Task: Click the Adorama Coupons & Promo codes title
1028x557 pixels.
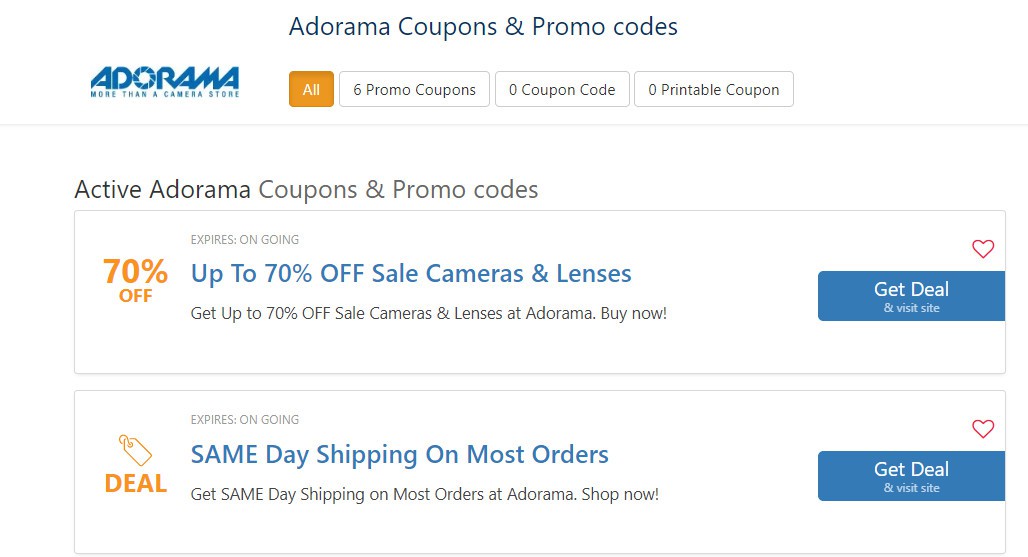Action: [x=483, y=26]
